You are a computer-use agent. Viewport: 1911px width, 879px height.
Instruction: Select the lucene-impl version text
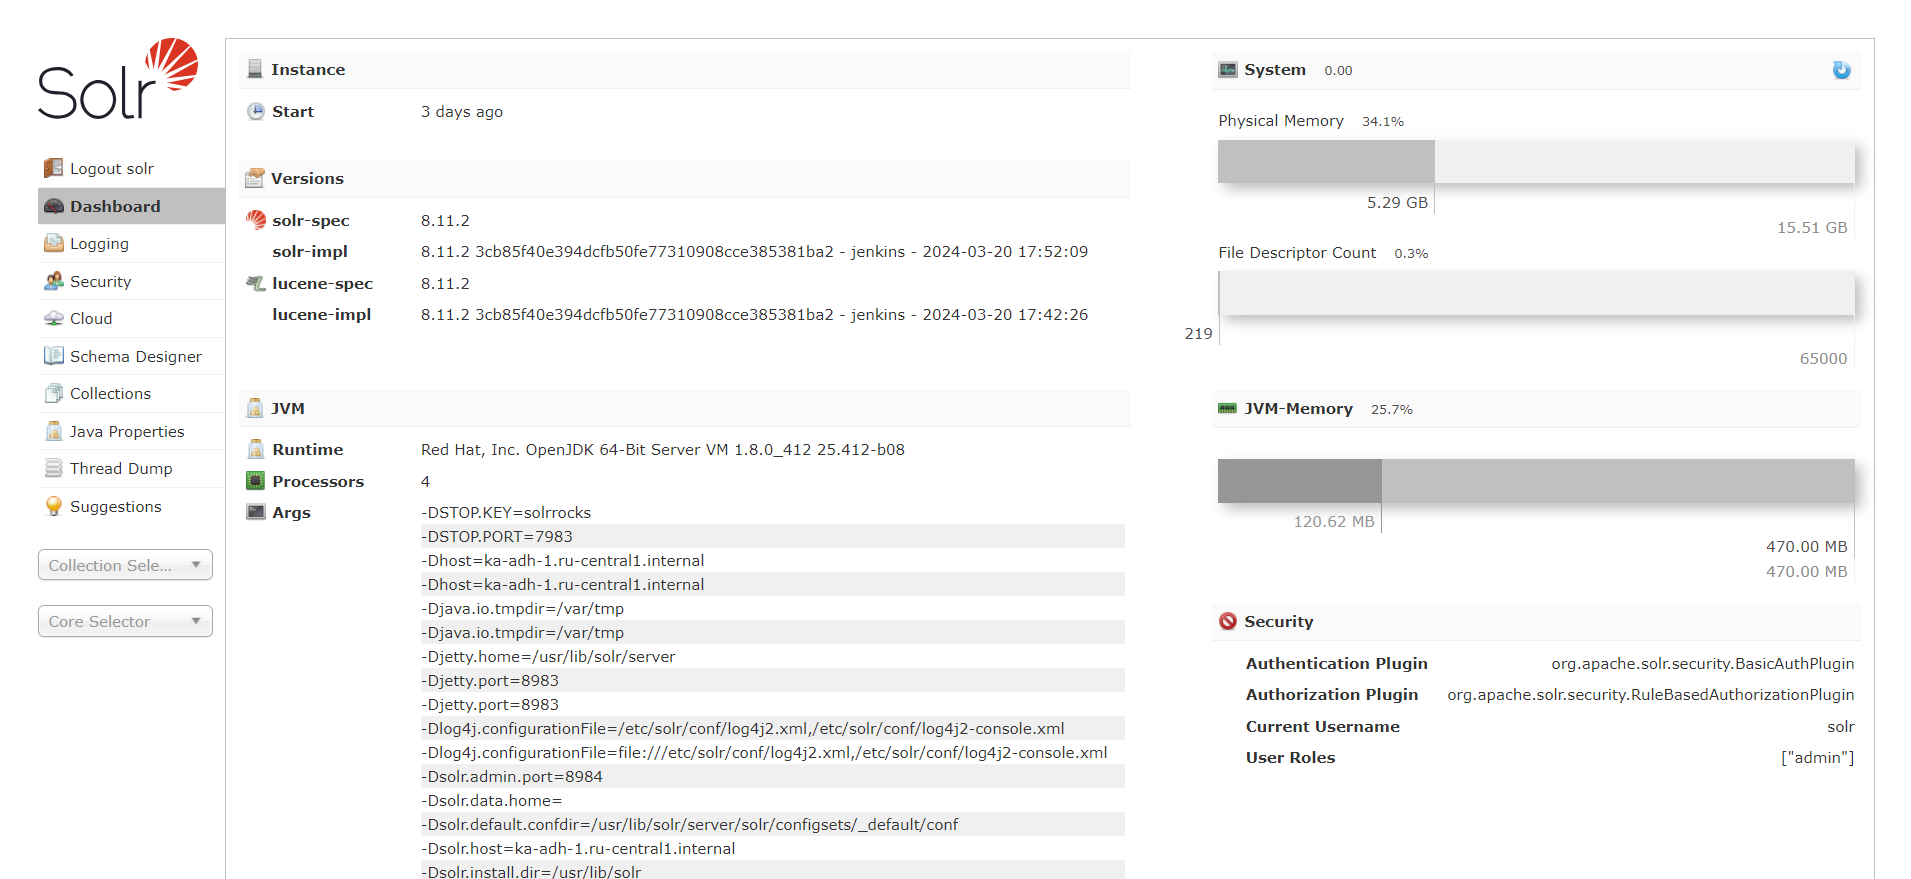[x=754, y=314]
